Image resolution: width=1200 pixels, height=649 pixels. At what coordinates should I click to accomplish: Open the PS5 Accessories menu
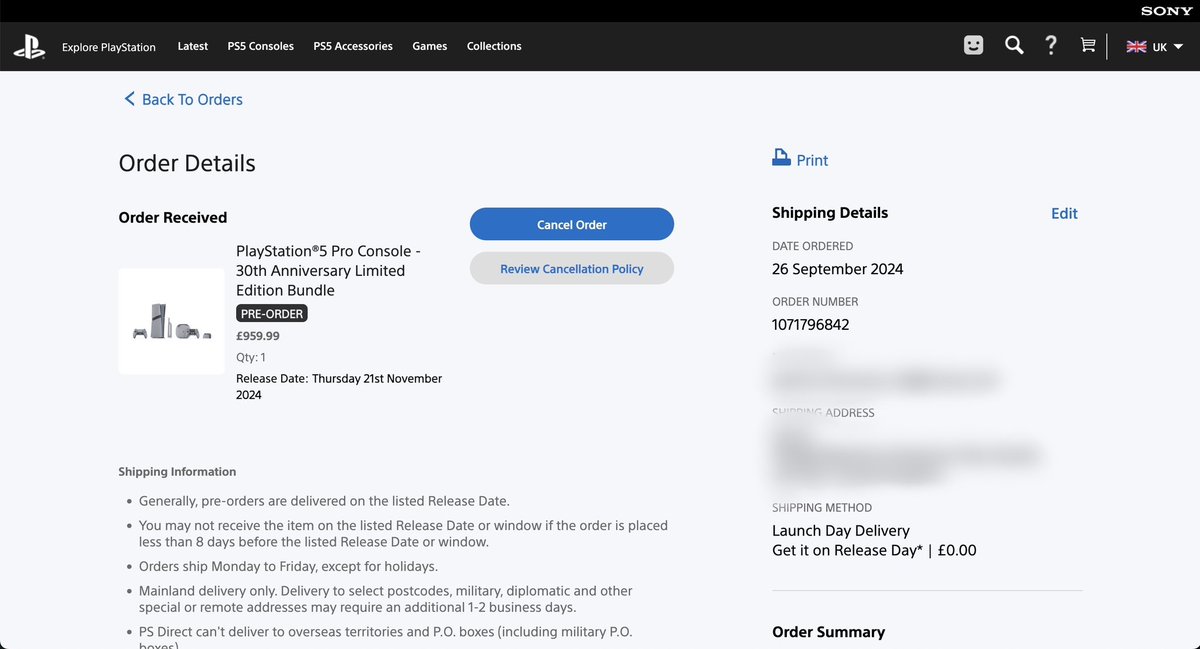coord(353,46)
